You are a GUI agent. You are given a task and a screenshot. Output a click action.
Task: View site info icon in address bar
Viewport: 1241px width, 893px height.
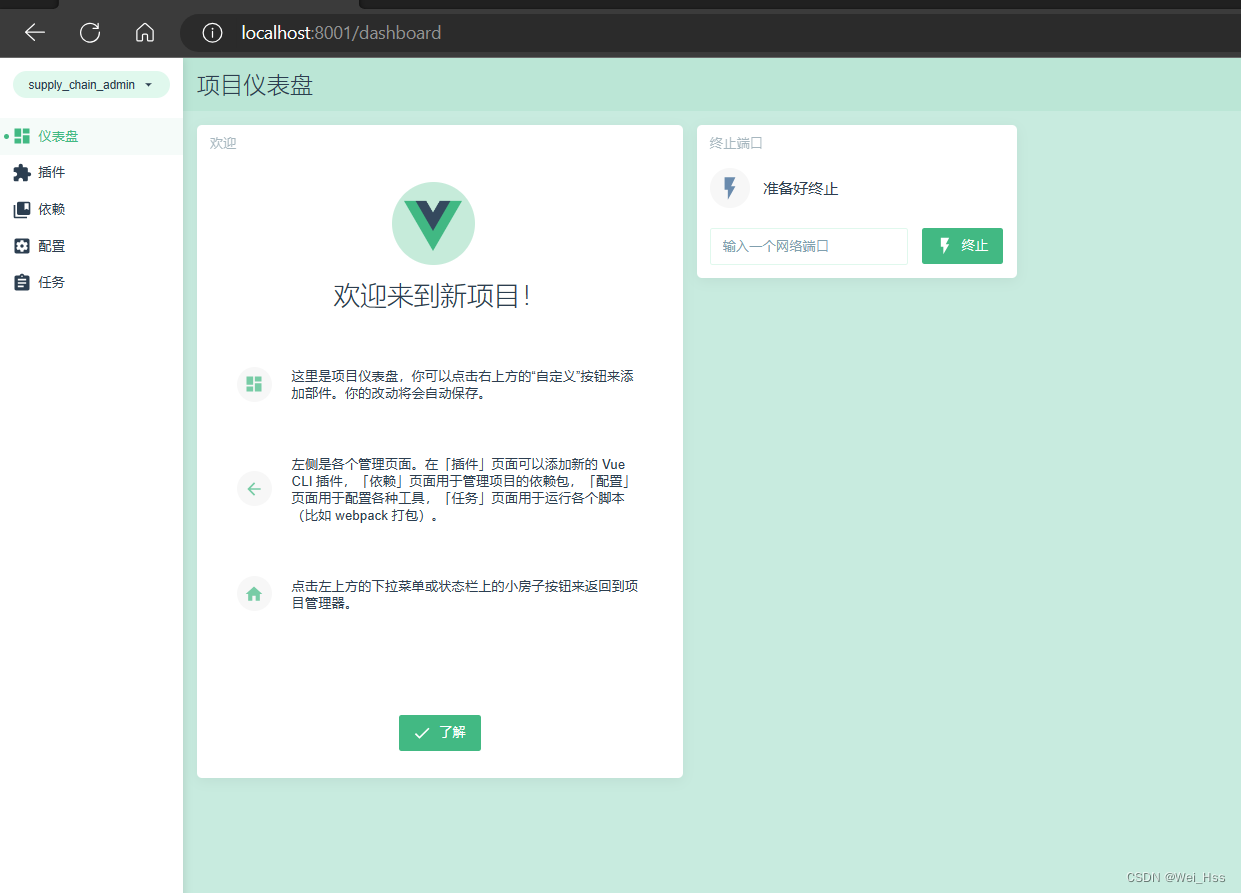pyautogui.click(x=212, y=33)
